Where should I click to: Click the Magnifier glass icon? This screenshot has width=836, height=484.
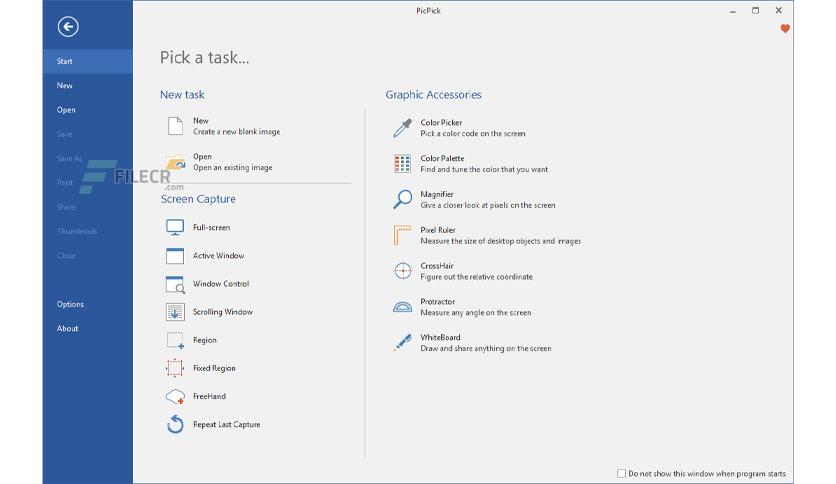coord(403,199)
